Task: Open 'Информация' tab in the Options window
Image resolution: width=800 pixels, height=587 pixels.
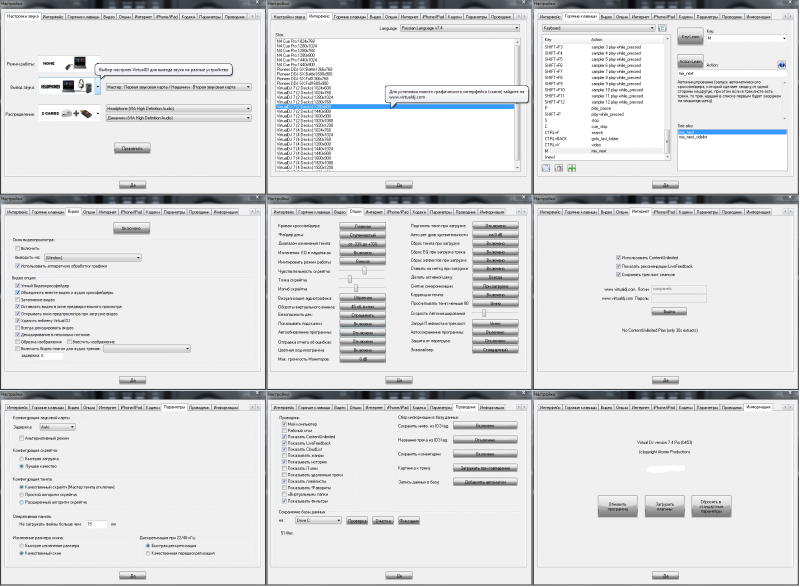Action: pyautogui.click(x=492, y=212)
